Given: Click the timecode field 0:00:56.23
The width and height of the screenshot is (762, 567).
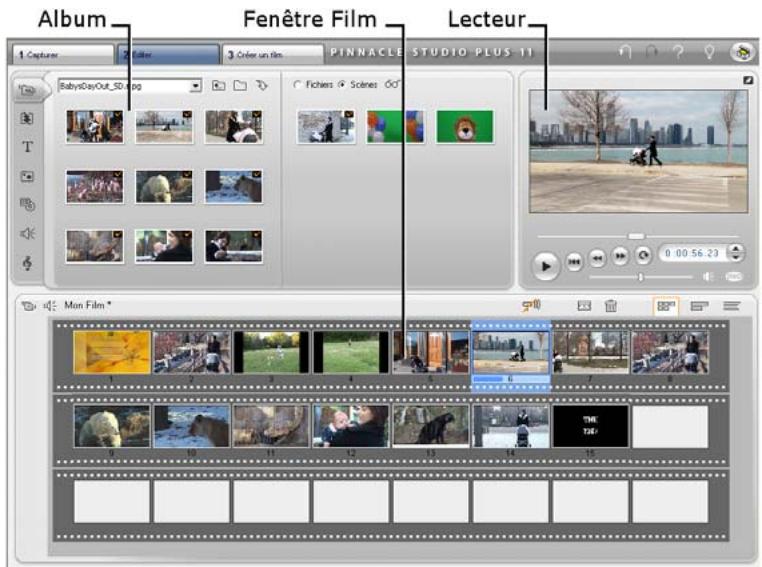Looking at the screenshot, I should coord(692,253).
